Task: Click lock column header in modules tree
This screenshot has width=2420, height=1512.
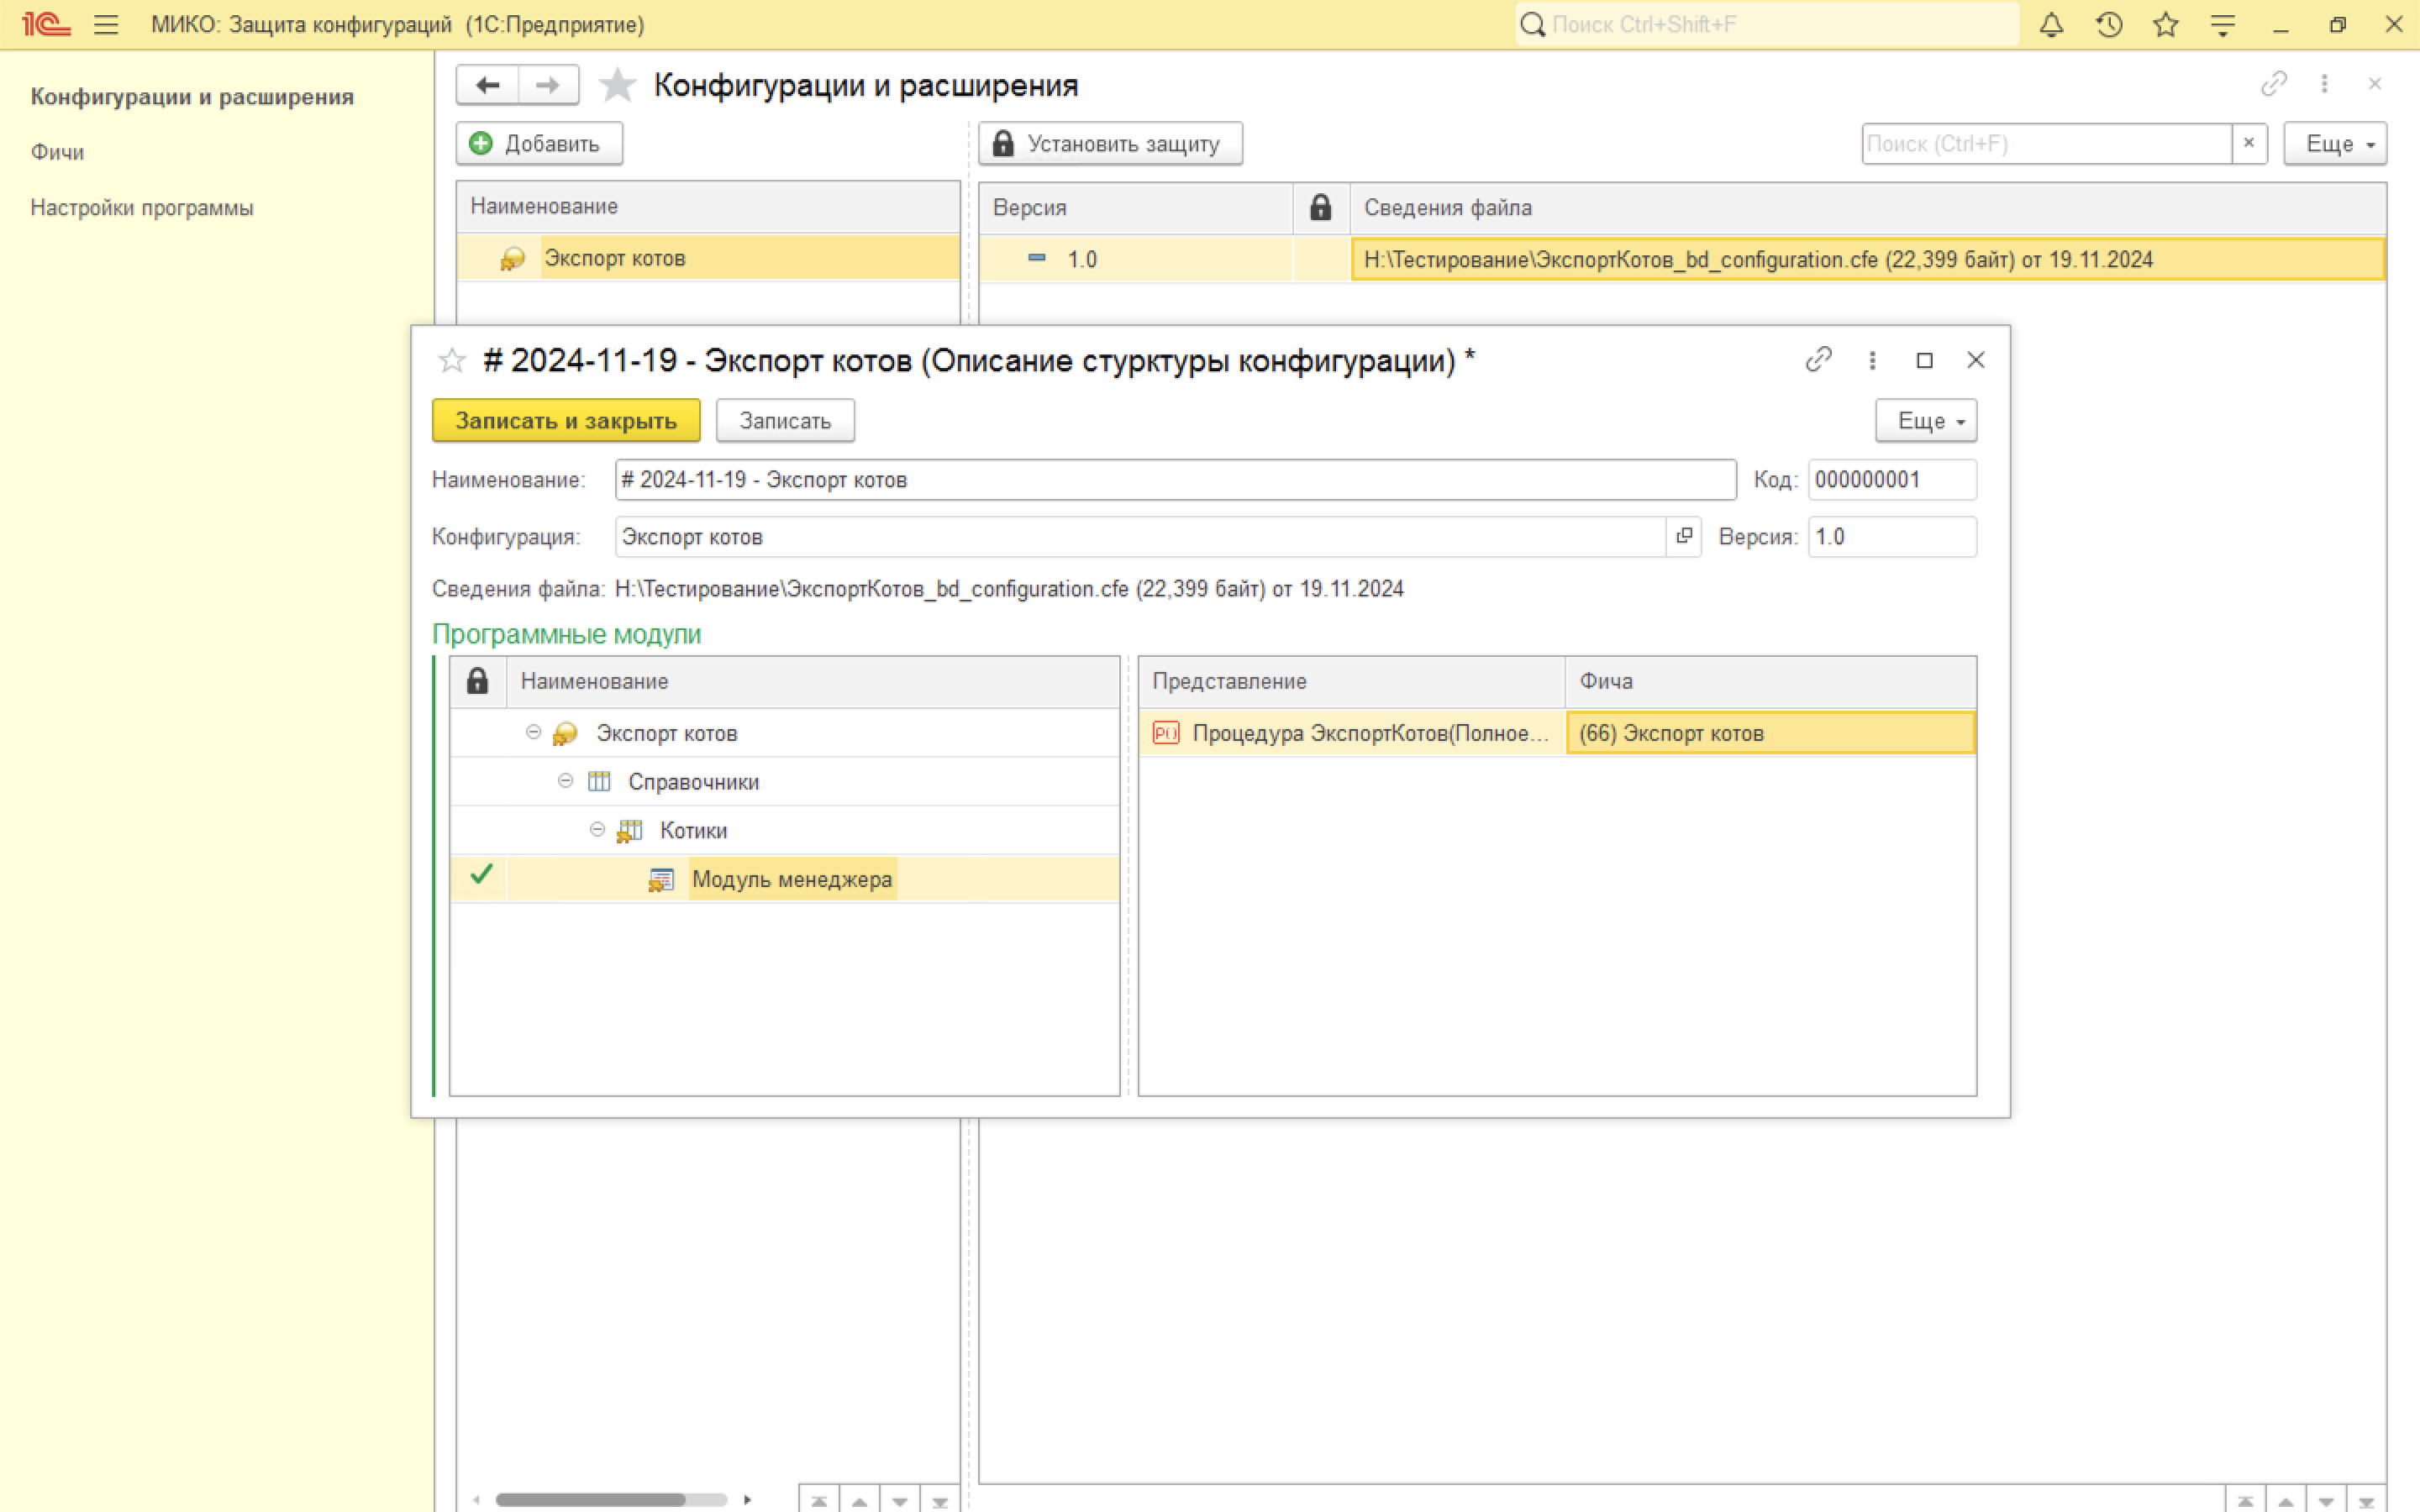Action: (477, 681)
